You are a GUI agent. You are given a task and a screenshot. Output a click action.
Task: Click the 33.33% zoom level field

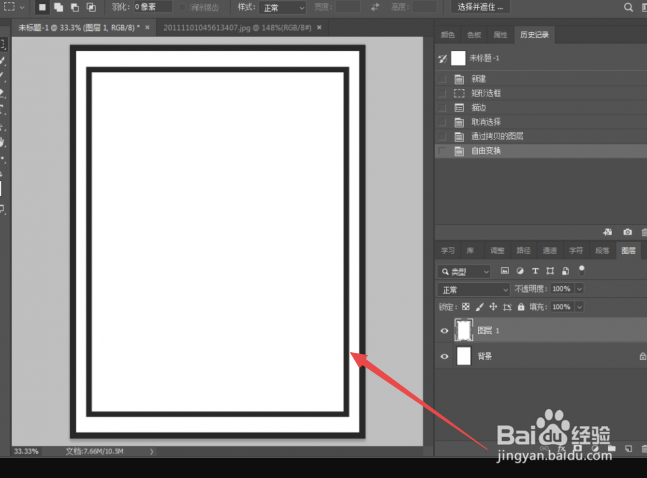[x=26, y=452]
